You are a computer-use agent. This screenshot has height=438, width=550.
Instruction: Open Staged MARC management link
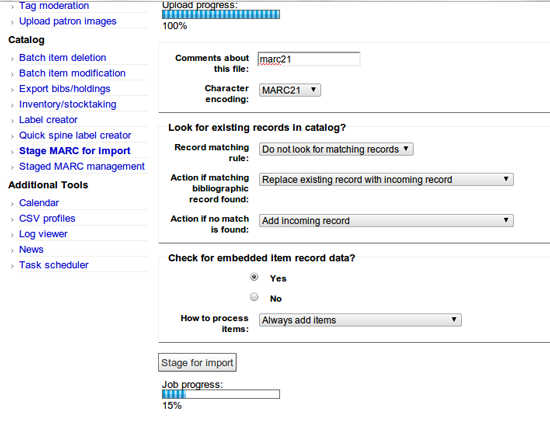pyautogui.click(x=82, y=166)
